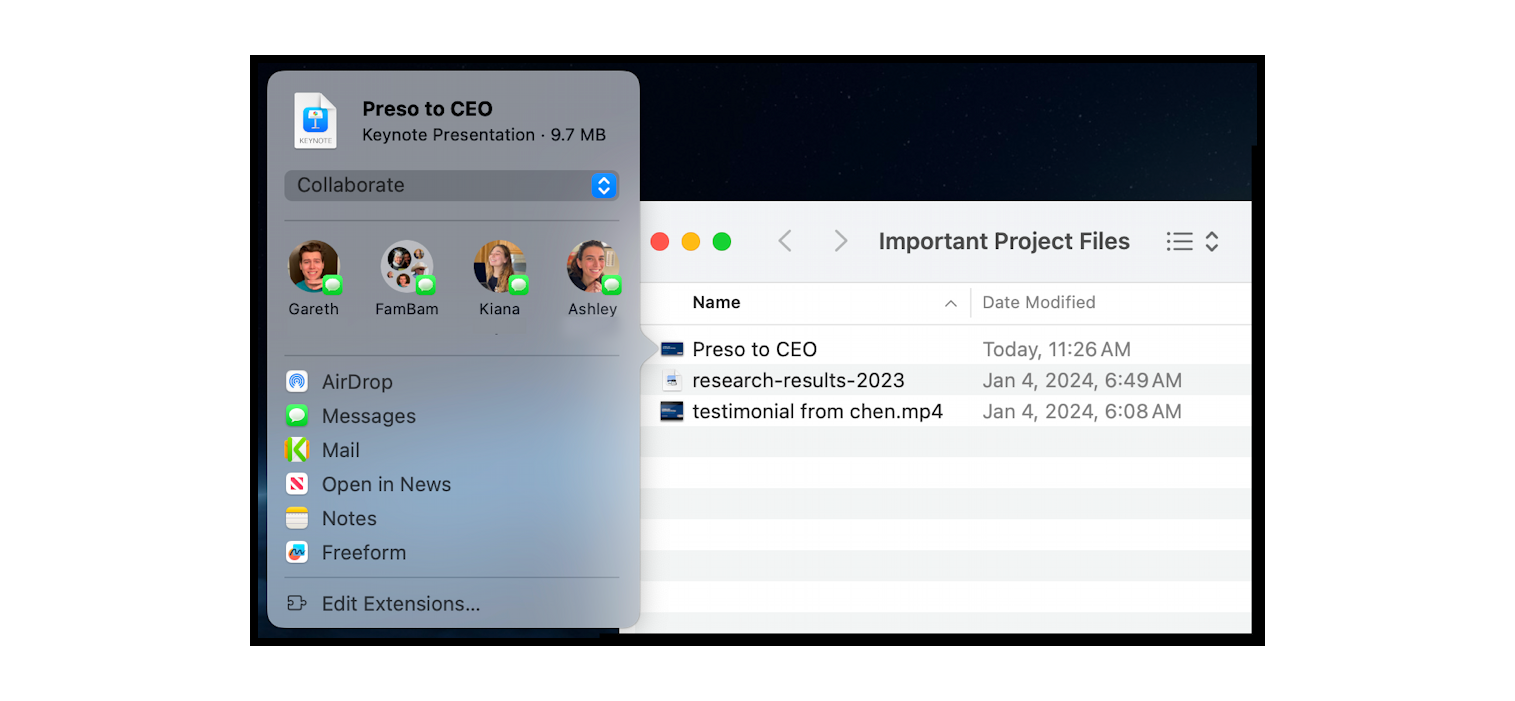The width and height of the screenshot is (1515, 701).
Task: Open the research-results-2023 file
Action: 798,380
